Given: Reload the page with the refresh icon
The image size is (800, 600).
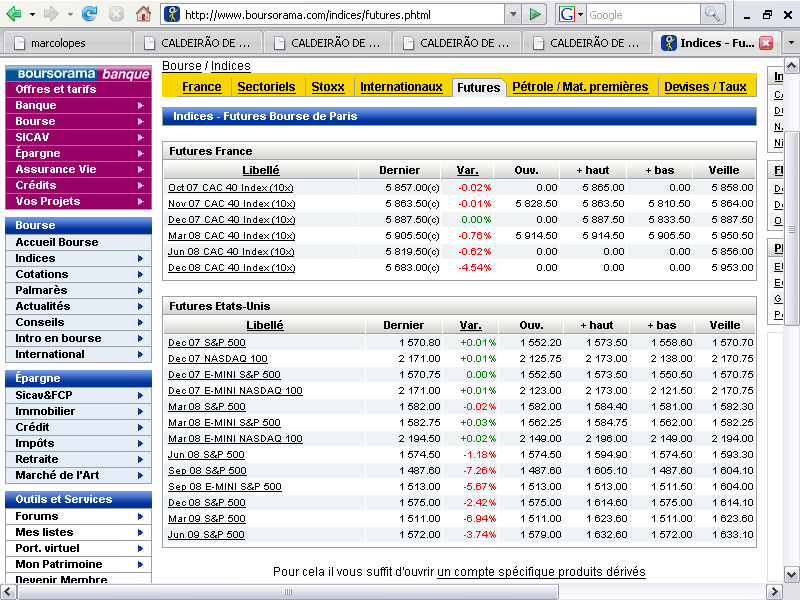Looking at the screenshot, I should (89, 14).
